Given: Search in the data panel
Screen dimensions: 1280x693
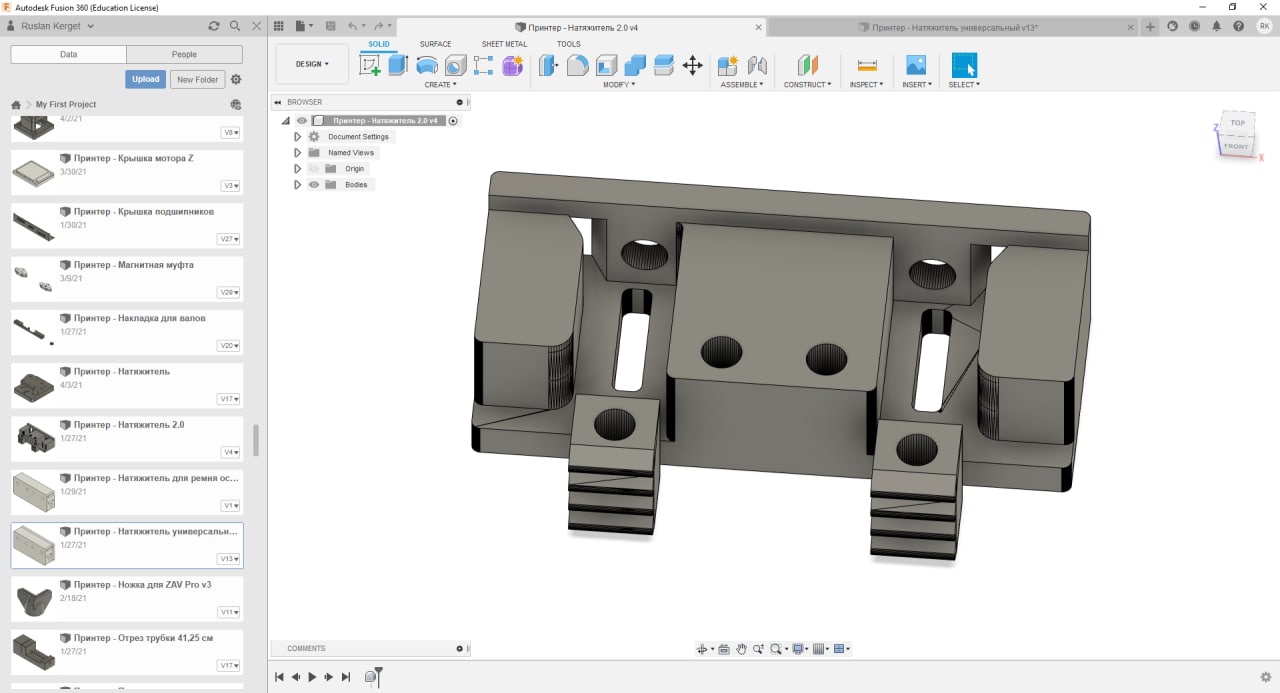Looking at the screenshot, I should 235,26.
